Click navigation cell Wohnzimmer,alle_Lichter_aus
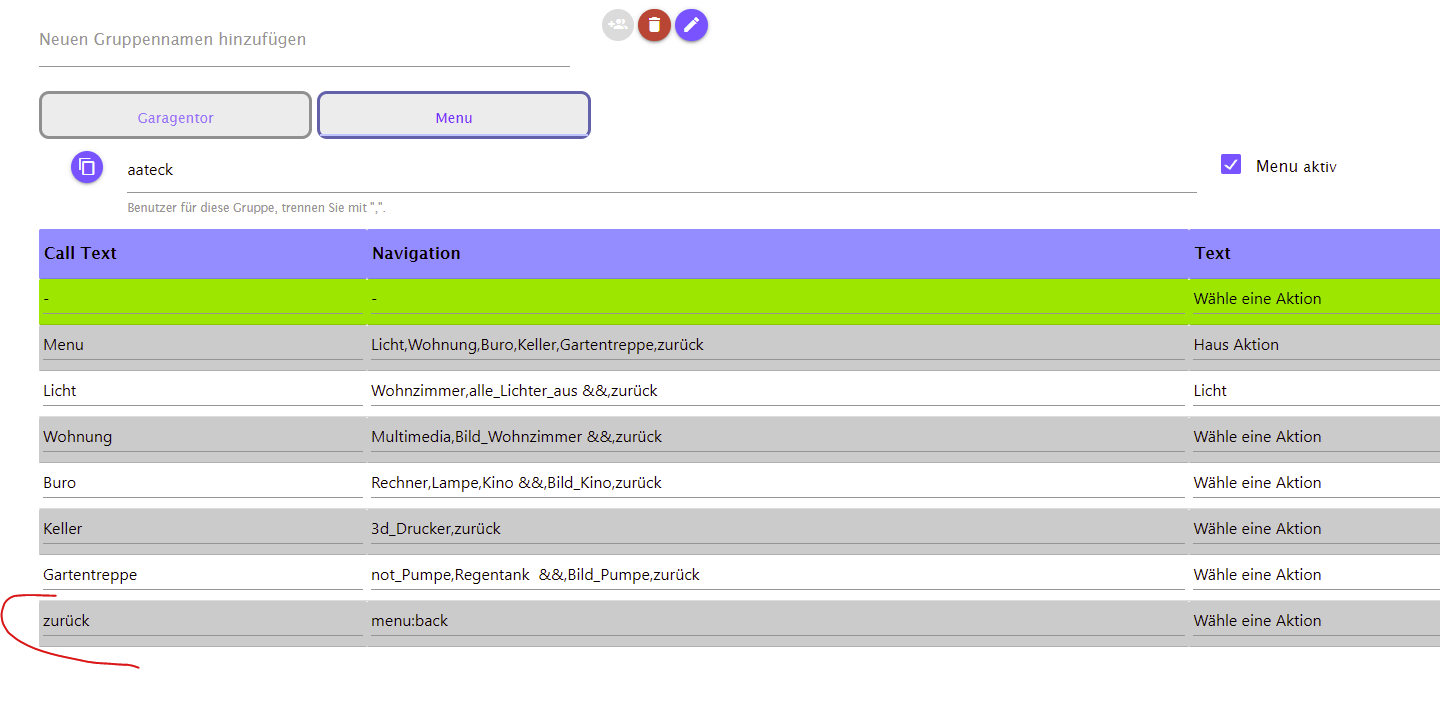The height and width of the screenshot is (720, 1440). tap(778, 392)
